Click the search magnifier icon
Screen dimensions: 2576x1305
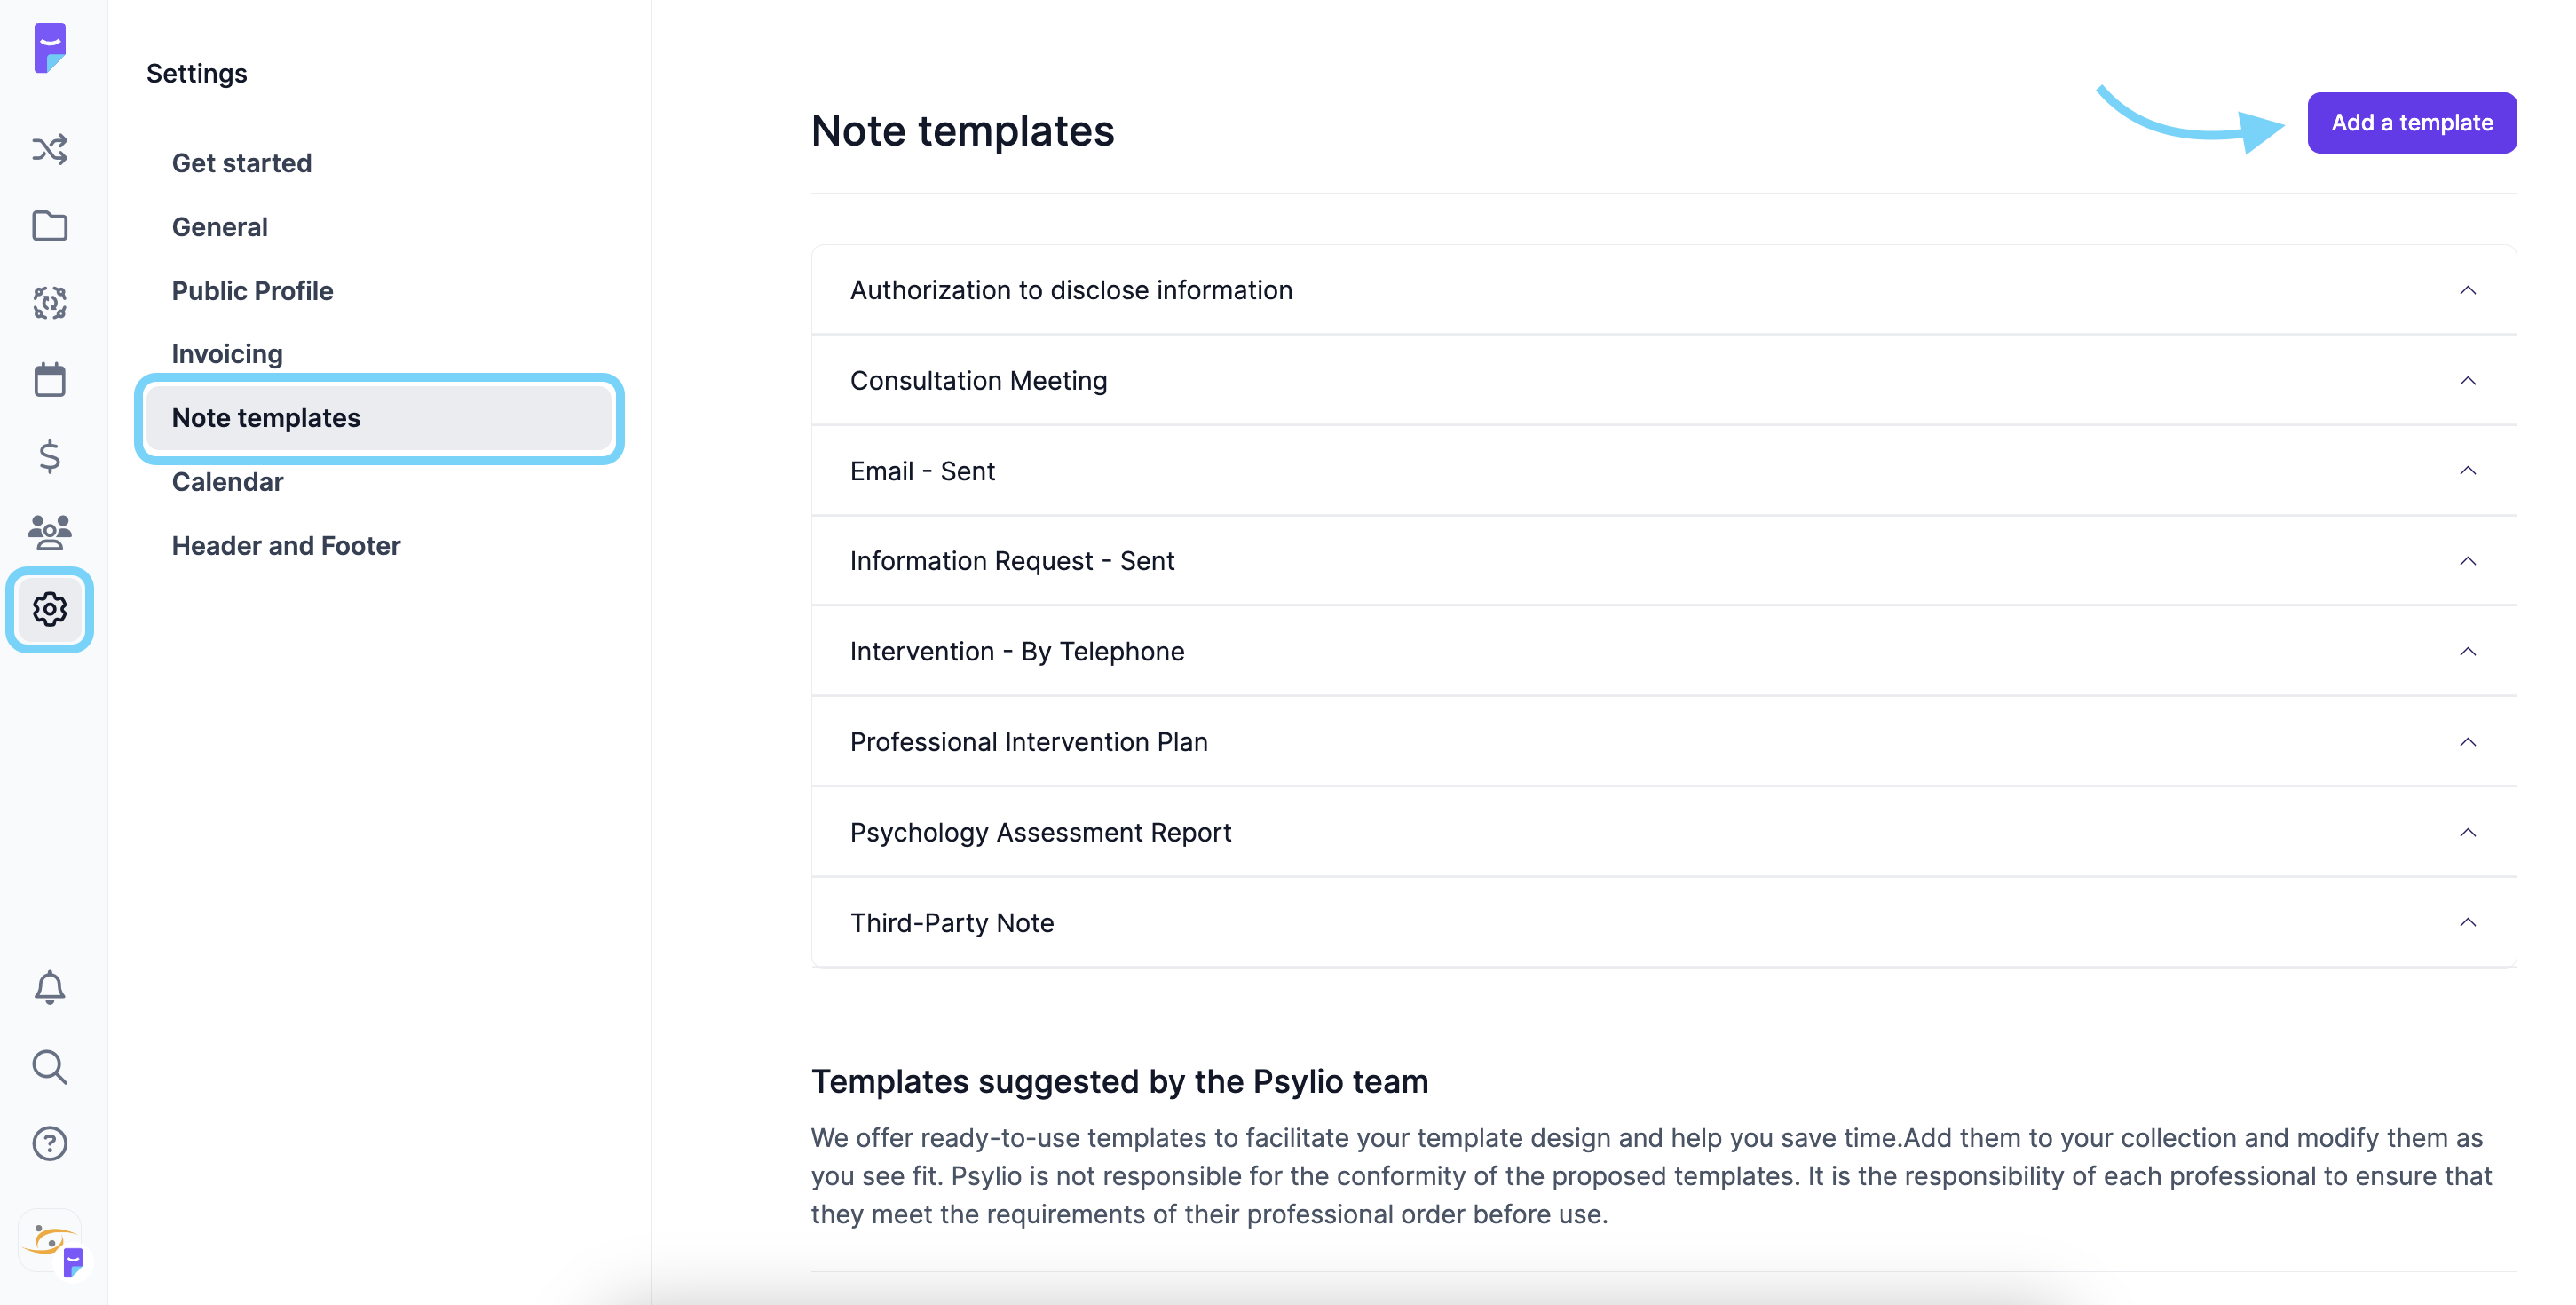50,1067
